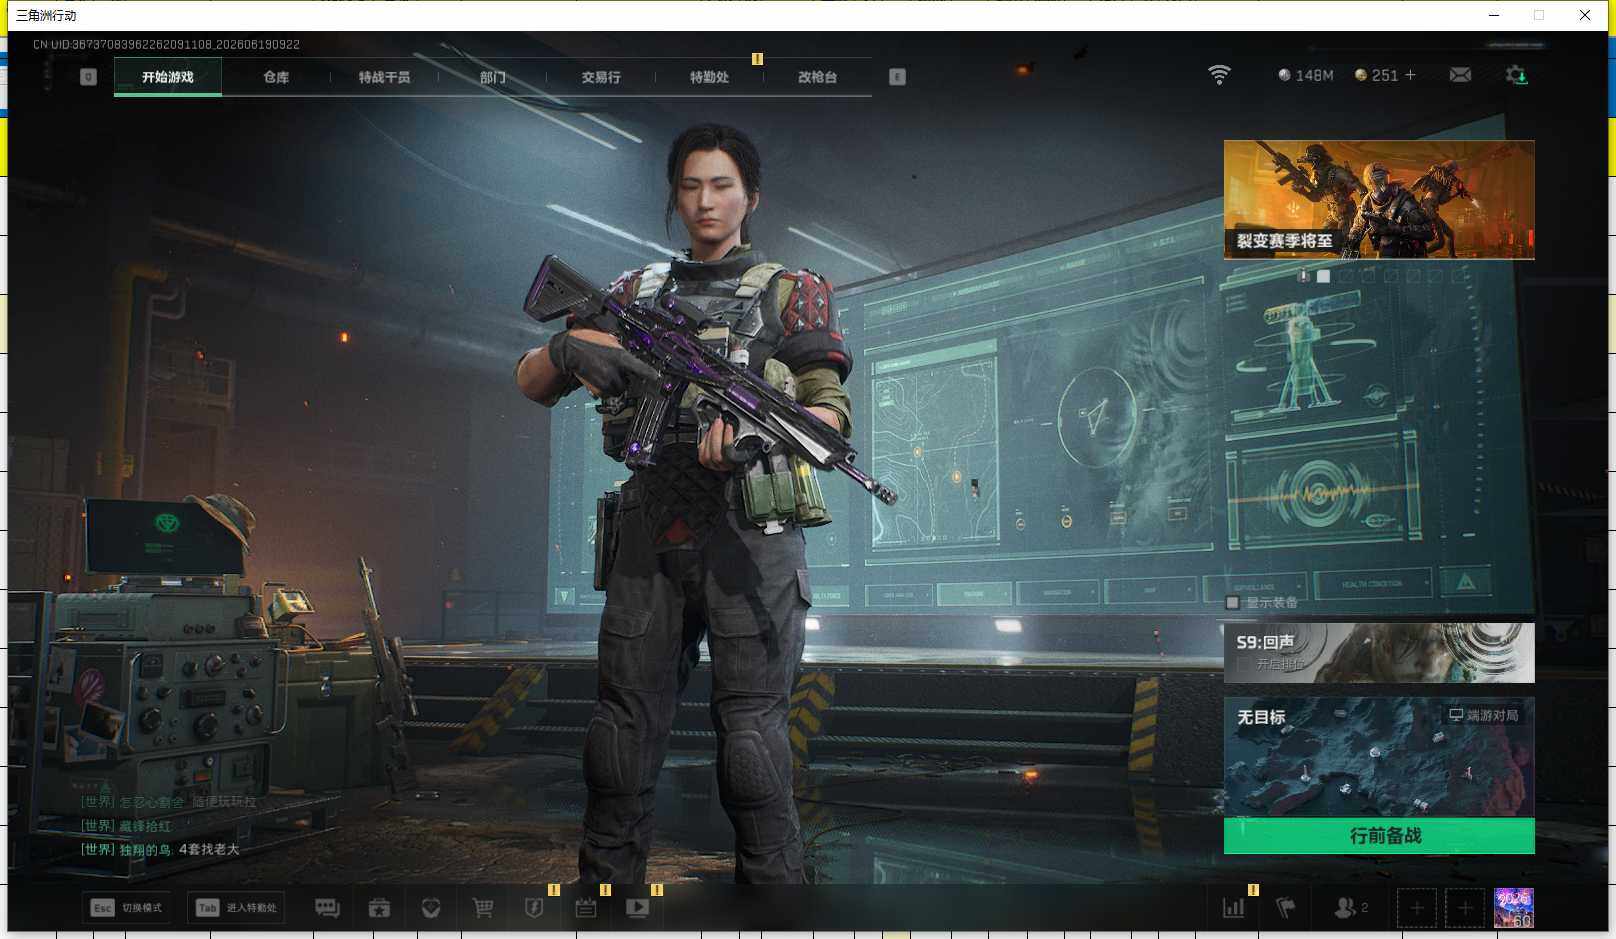Click the plus icon beside 251 currency

[1410, 75]
